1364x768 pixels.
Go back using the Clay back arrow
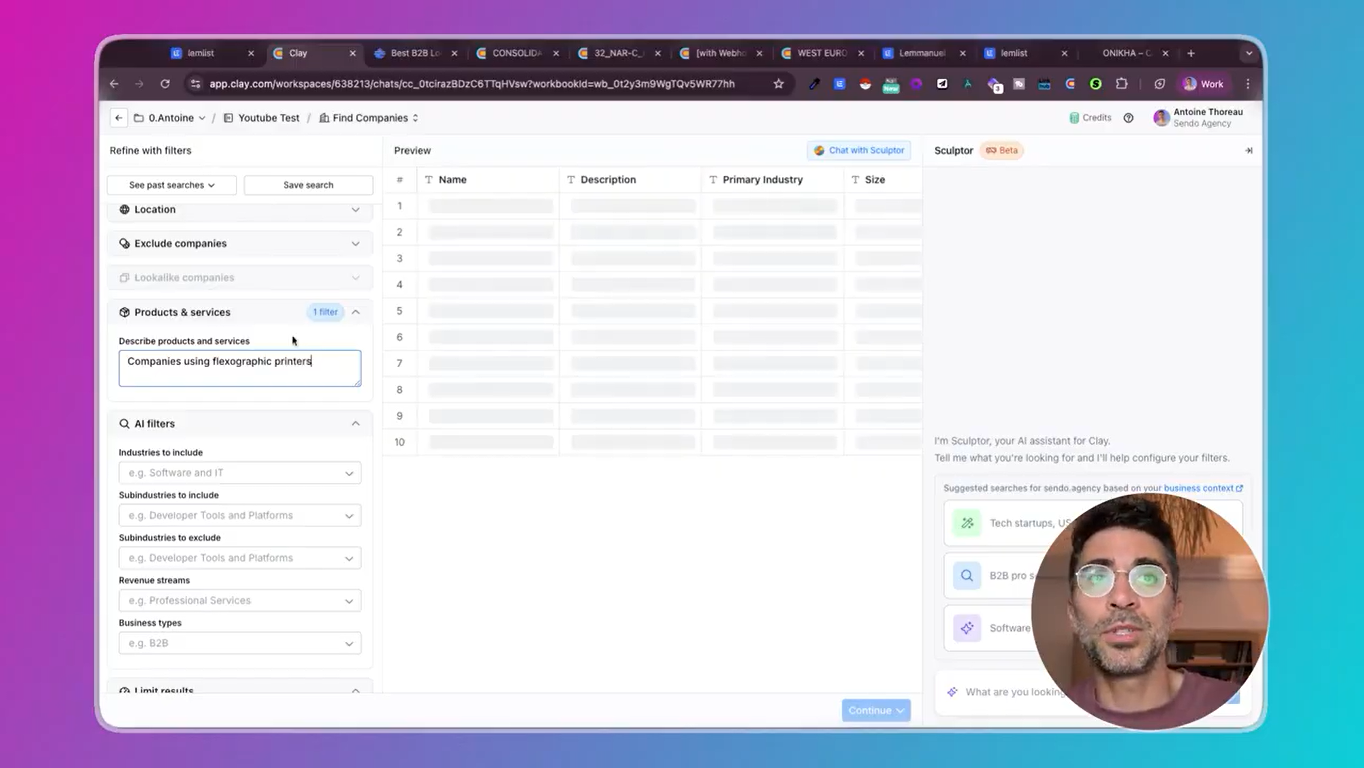point(118,118)
